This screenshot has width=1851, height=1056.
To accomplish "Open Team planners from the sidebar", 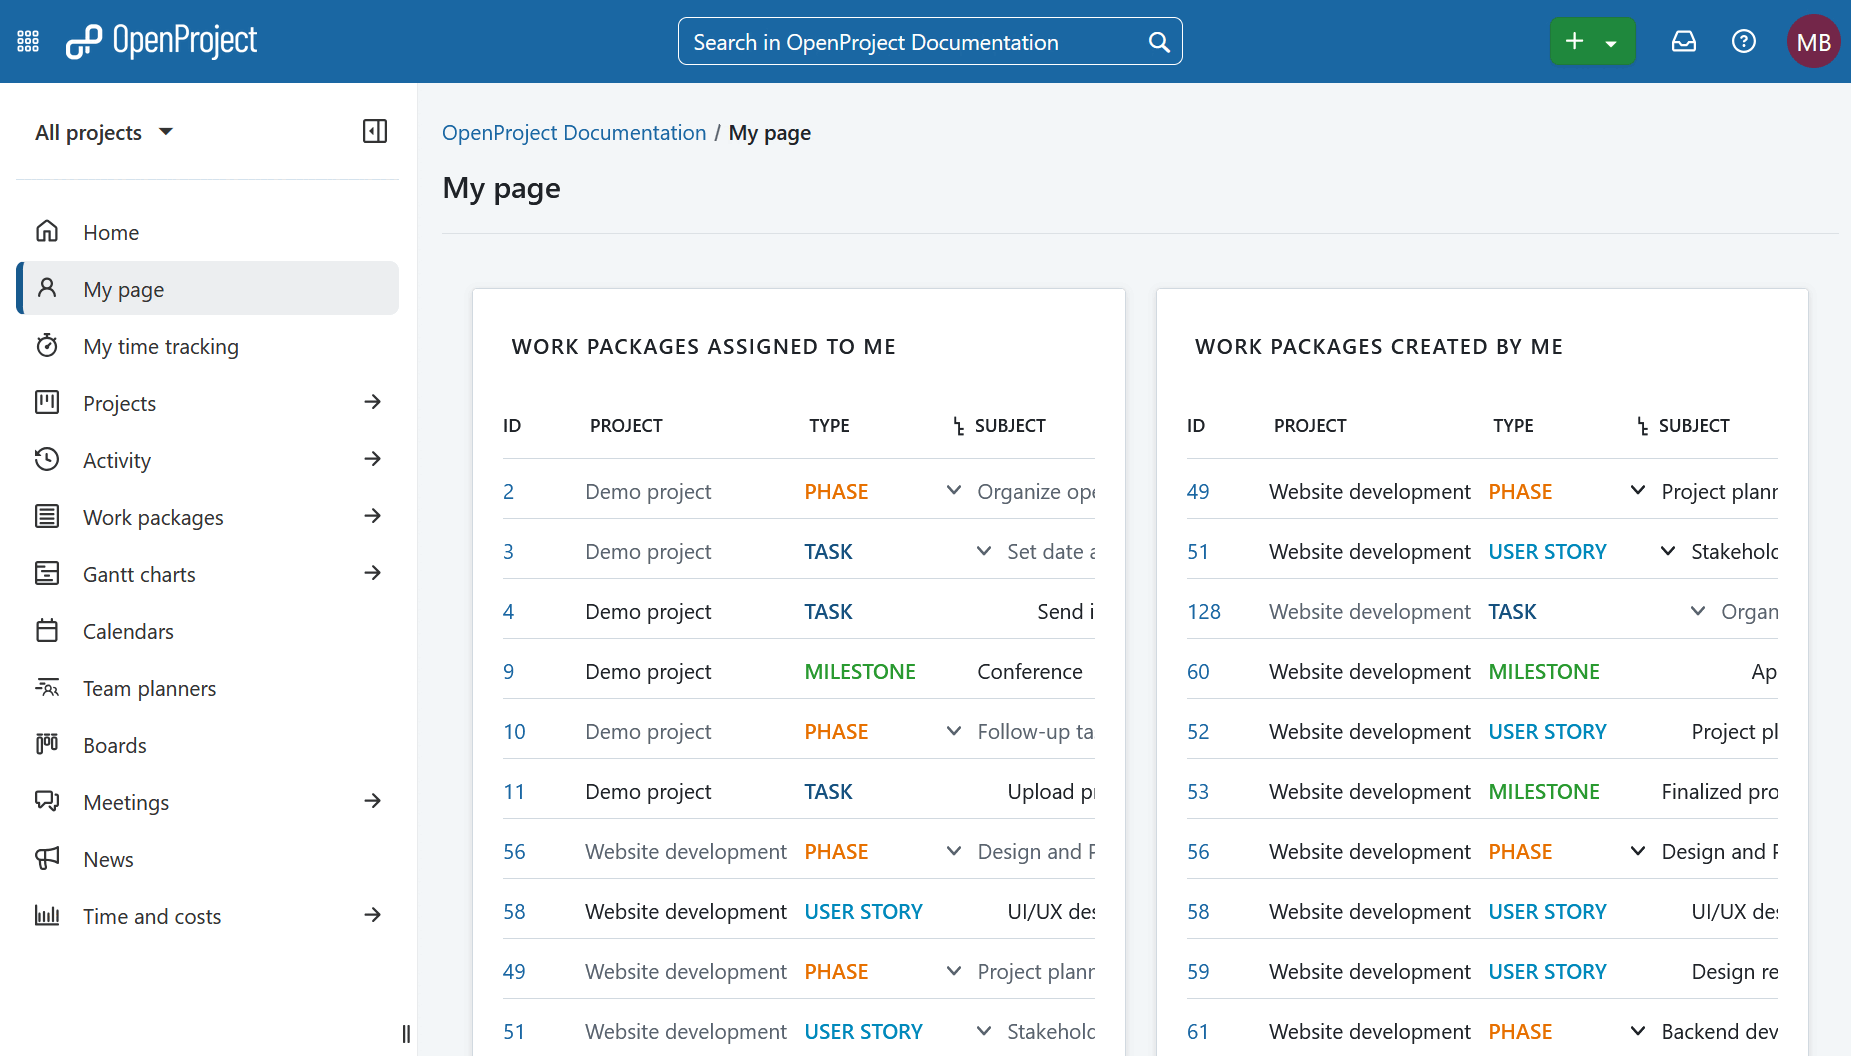I will [148, 688].
